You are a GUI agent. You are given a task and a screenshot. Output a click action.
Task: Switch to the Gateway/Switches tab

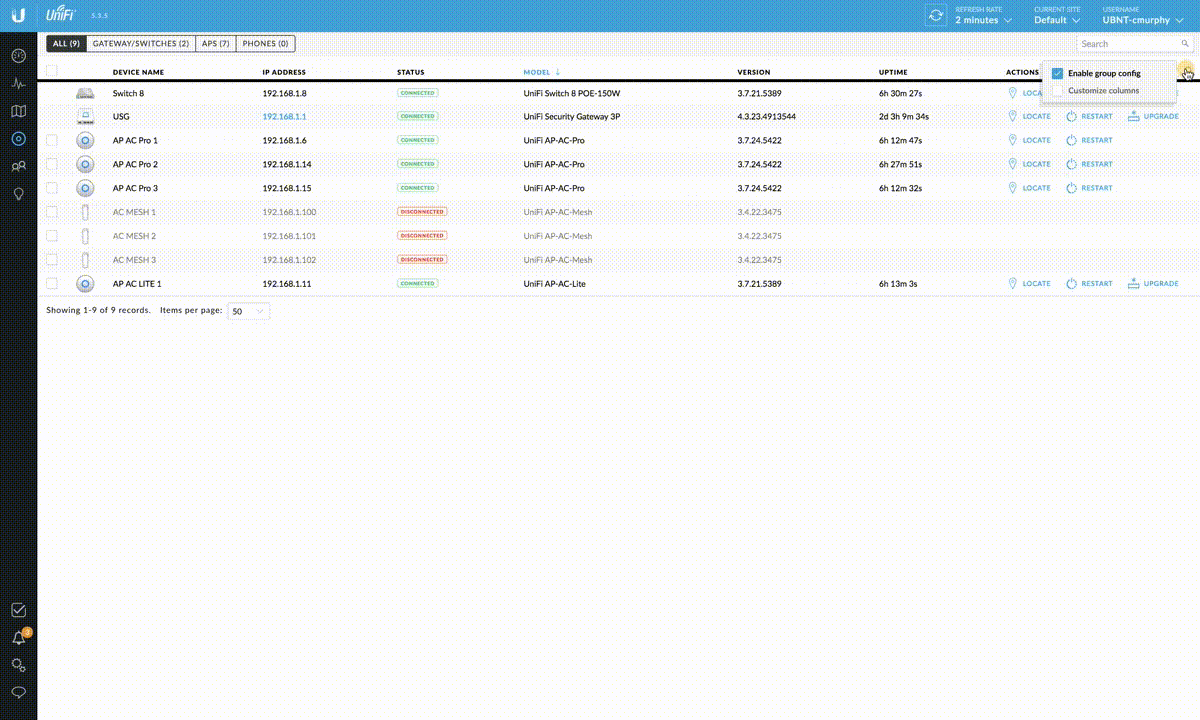coord(141,44)
